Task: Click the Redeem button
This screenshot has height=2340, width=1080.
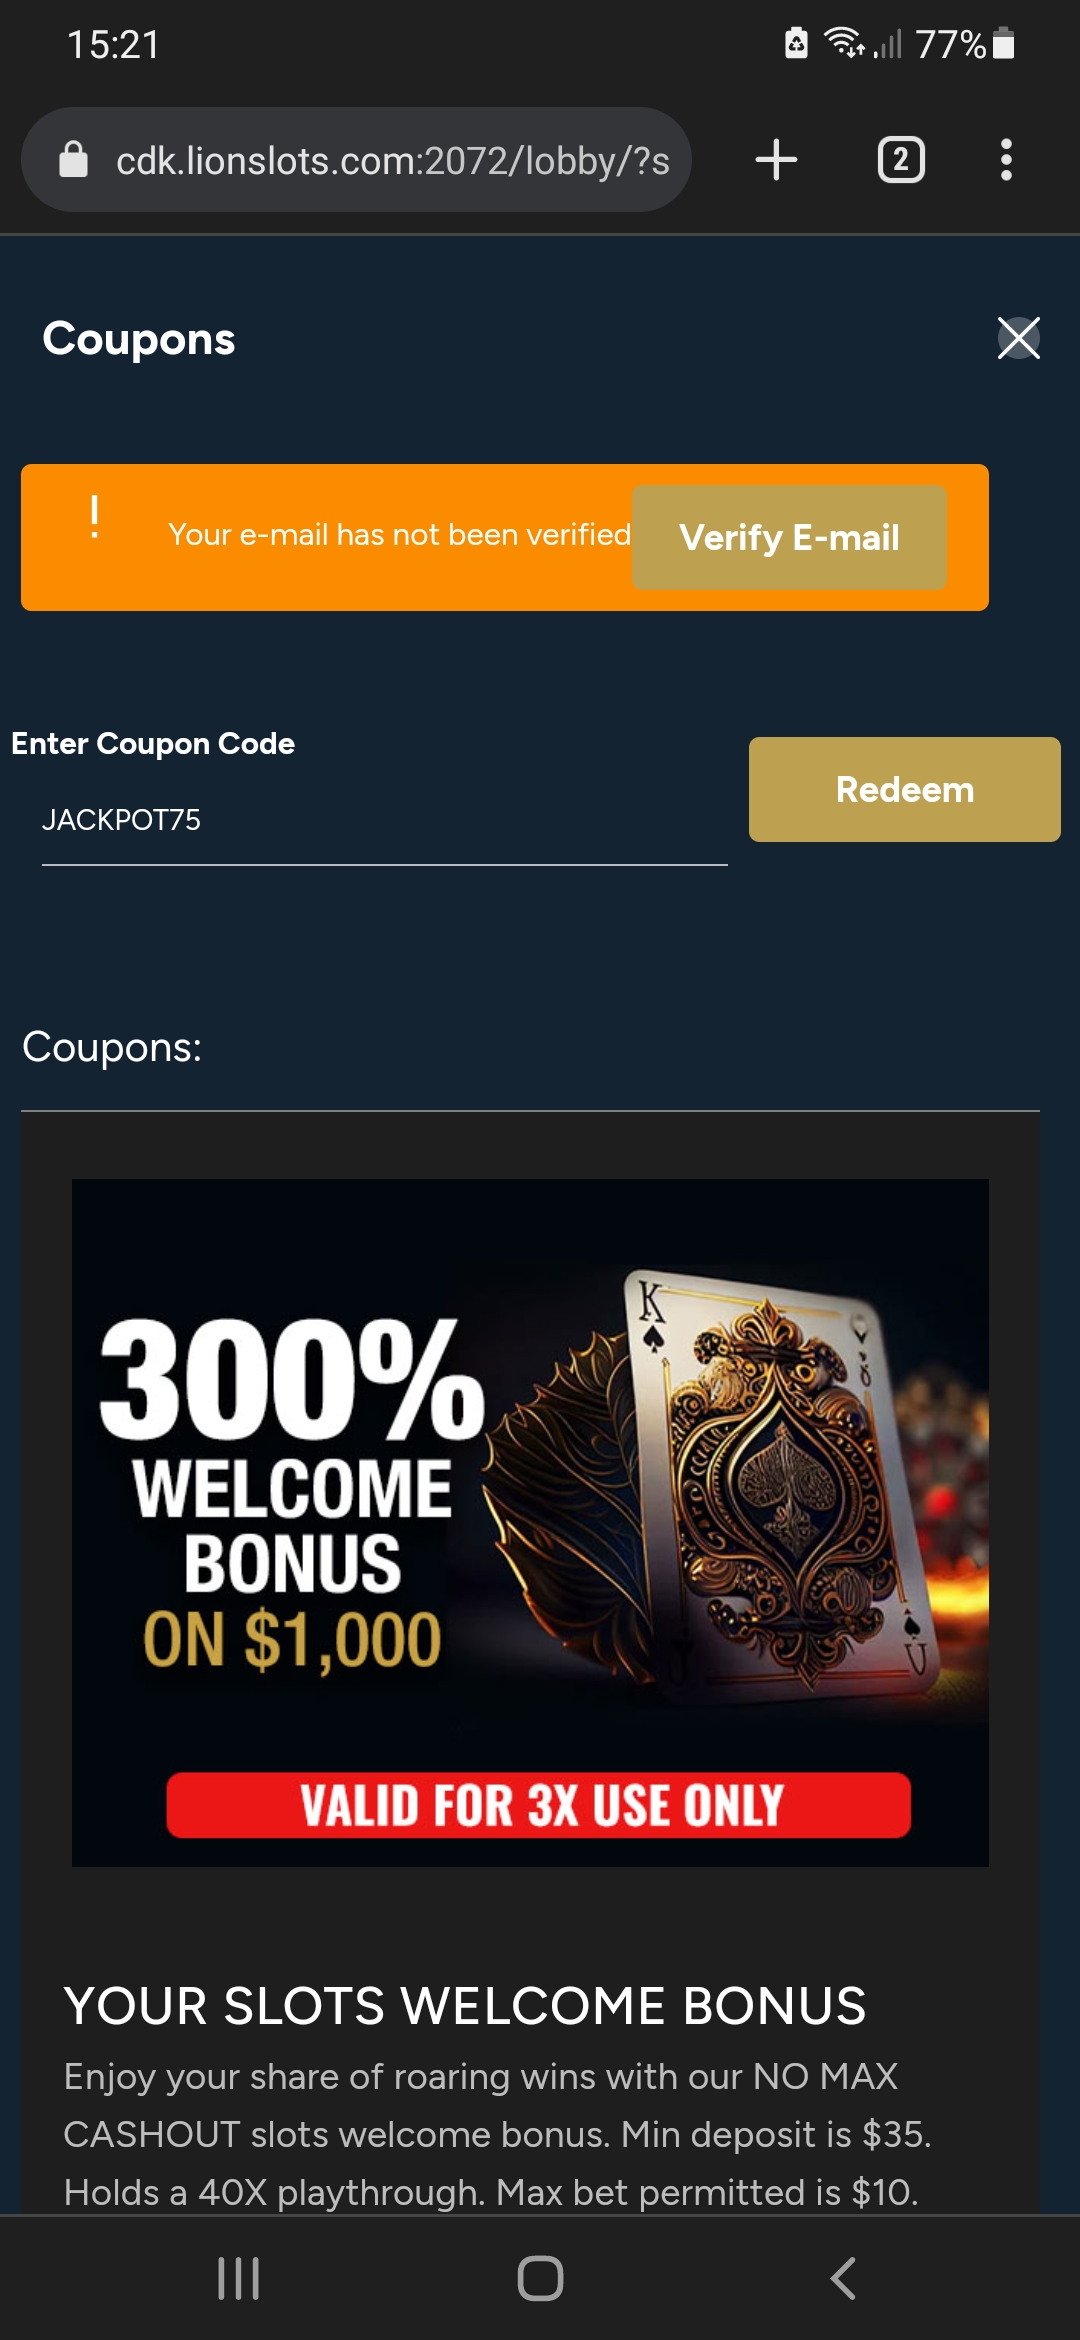Action: tap(904, 789)
